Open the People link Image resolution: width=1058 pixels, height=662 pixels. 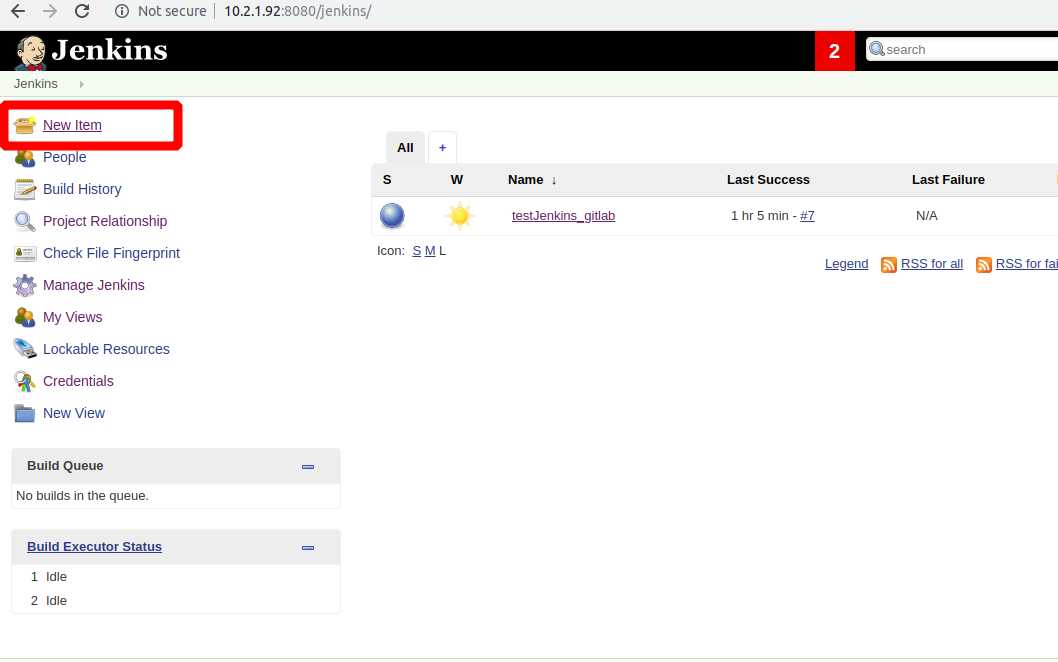(x=65, y=157)
